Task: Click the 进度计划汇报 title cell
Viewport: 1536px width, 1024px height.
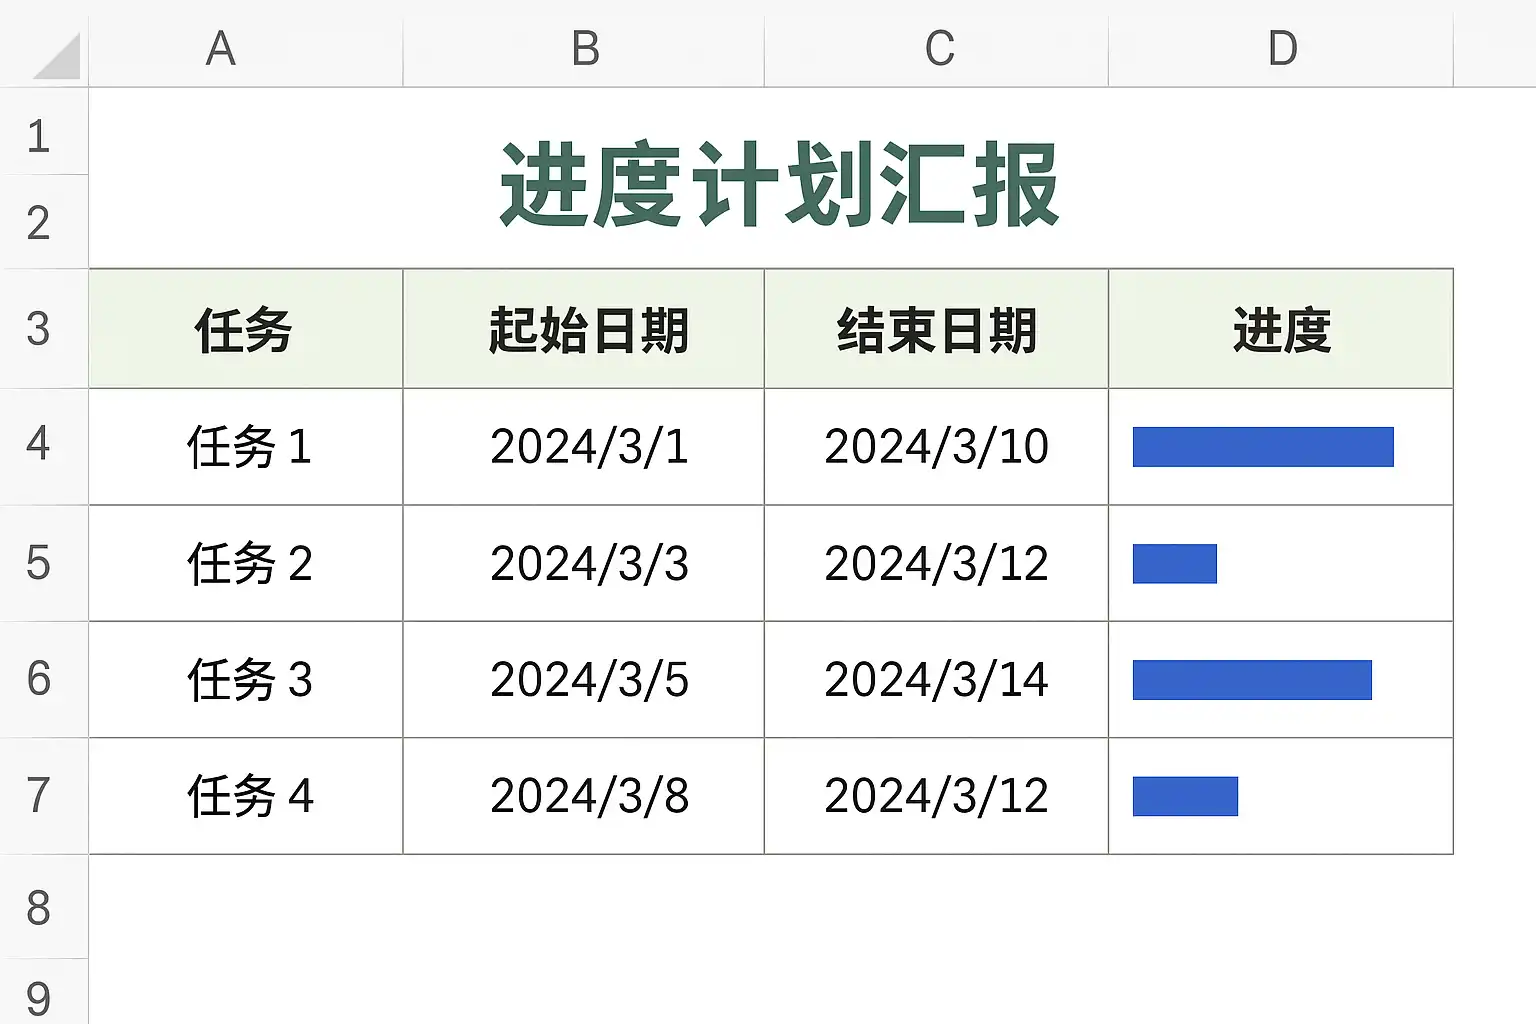Action: 778,185
